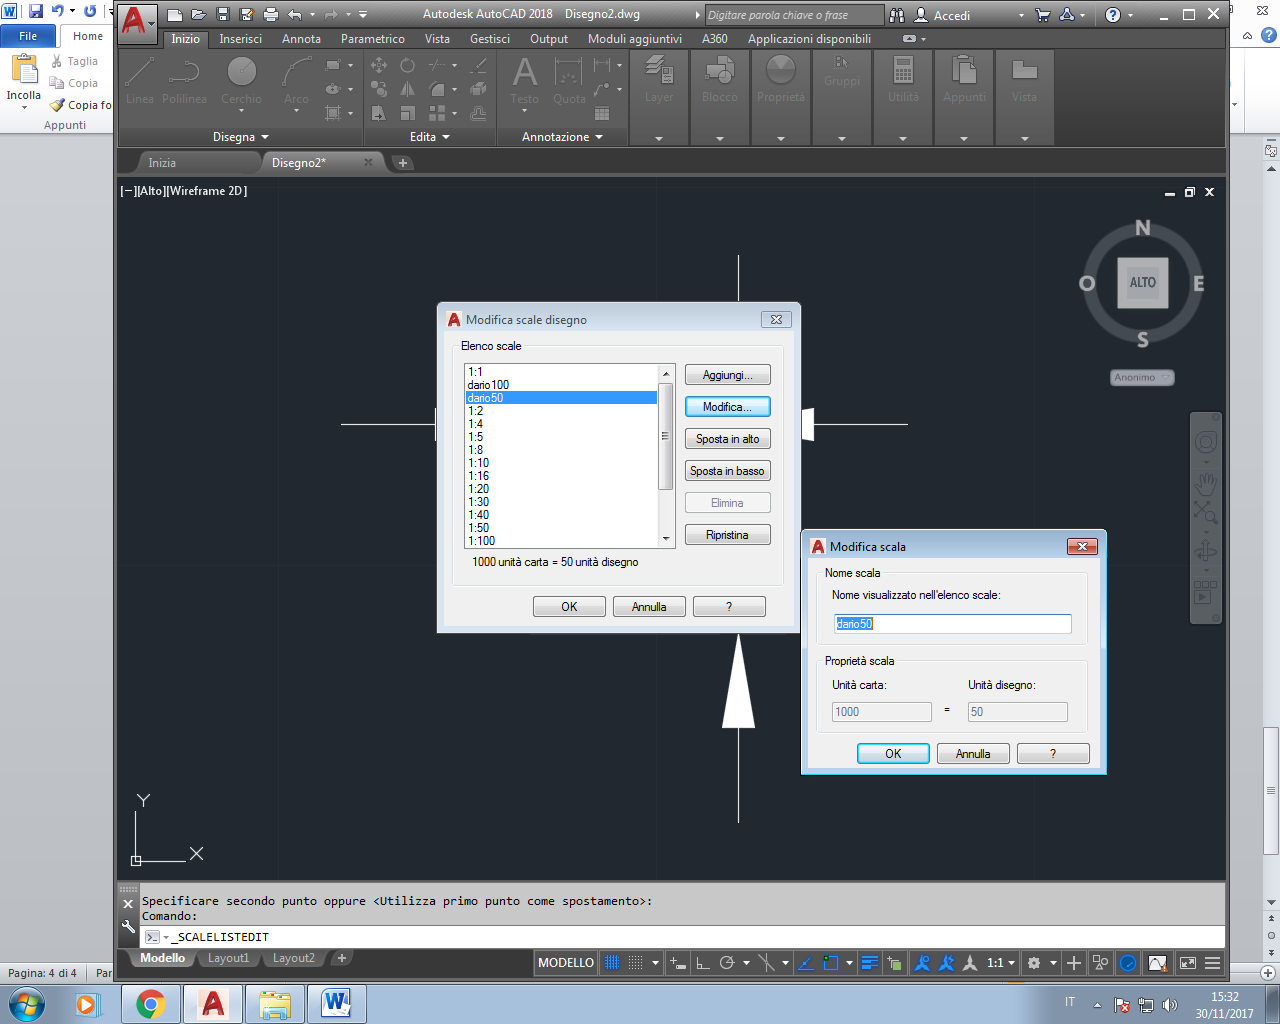Click the Undo arrow in AutoCAD toolbar
Image resolution: width=1280 pixels, height=1024 pixels.
click(294, 15)
